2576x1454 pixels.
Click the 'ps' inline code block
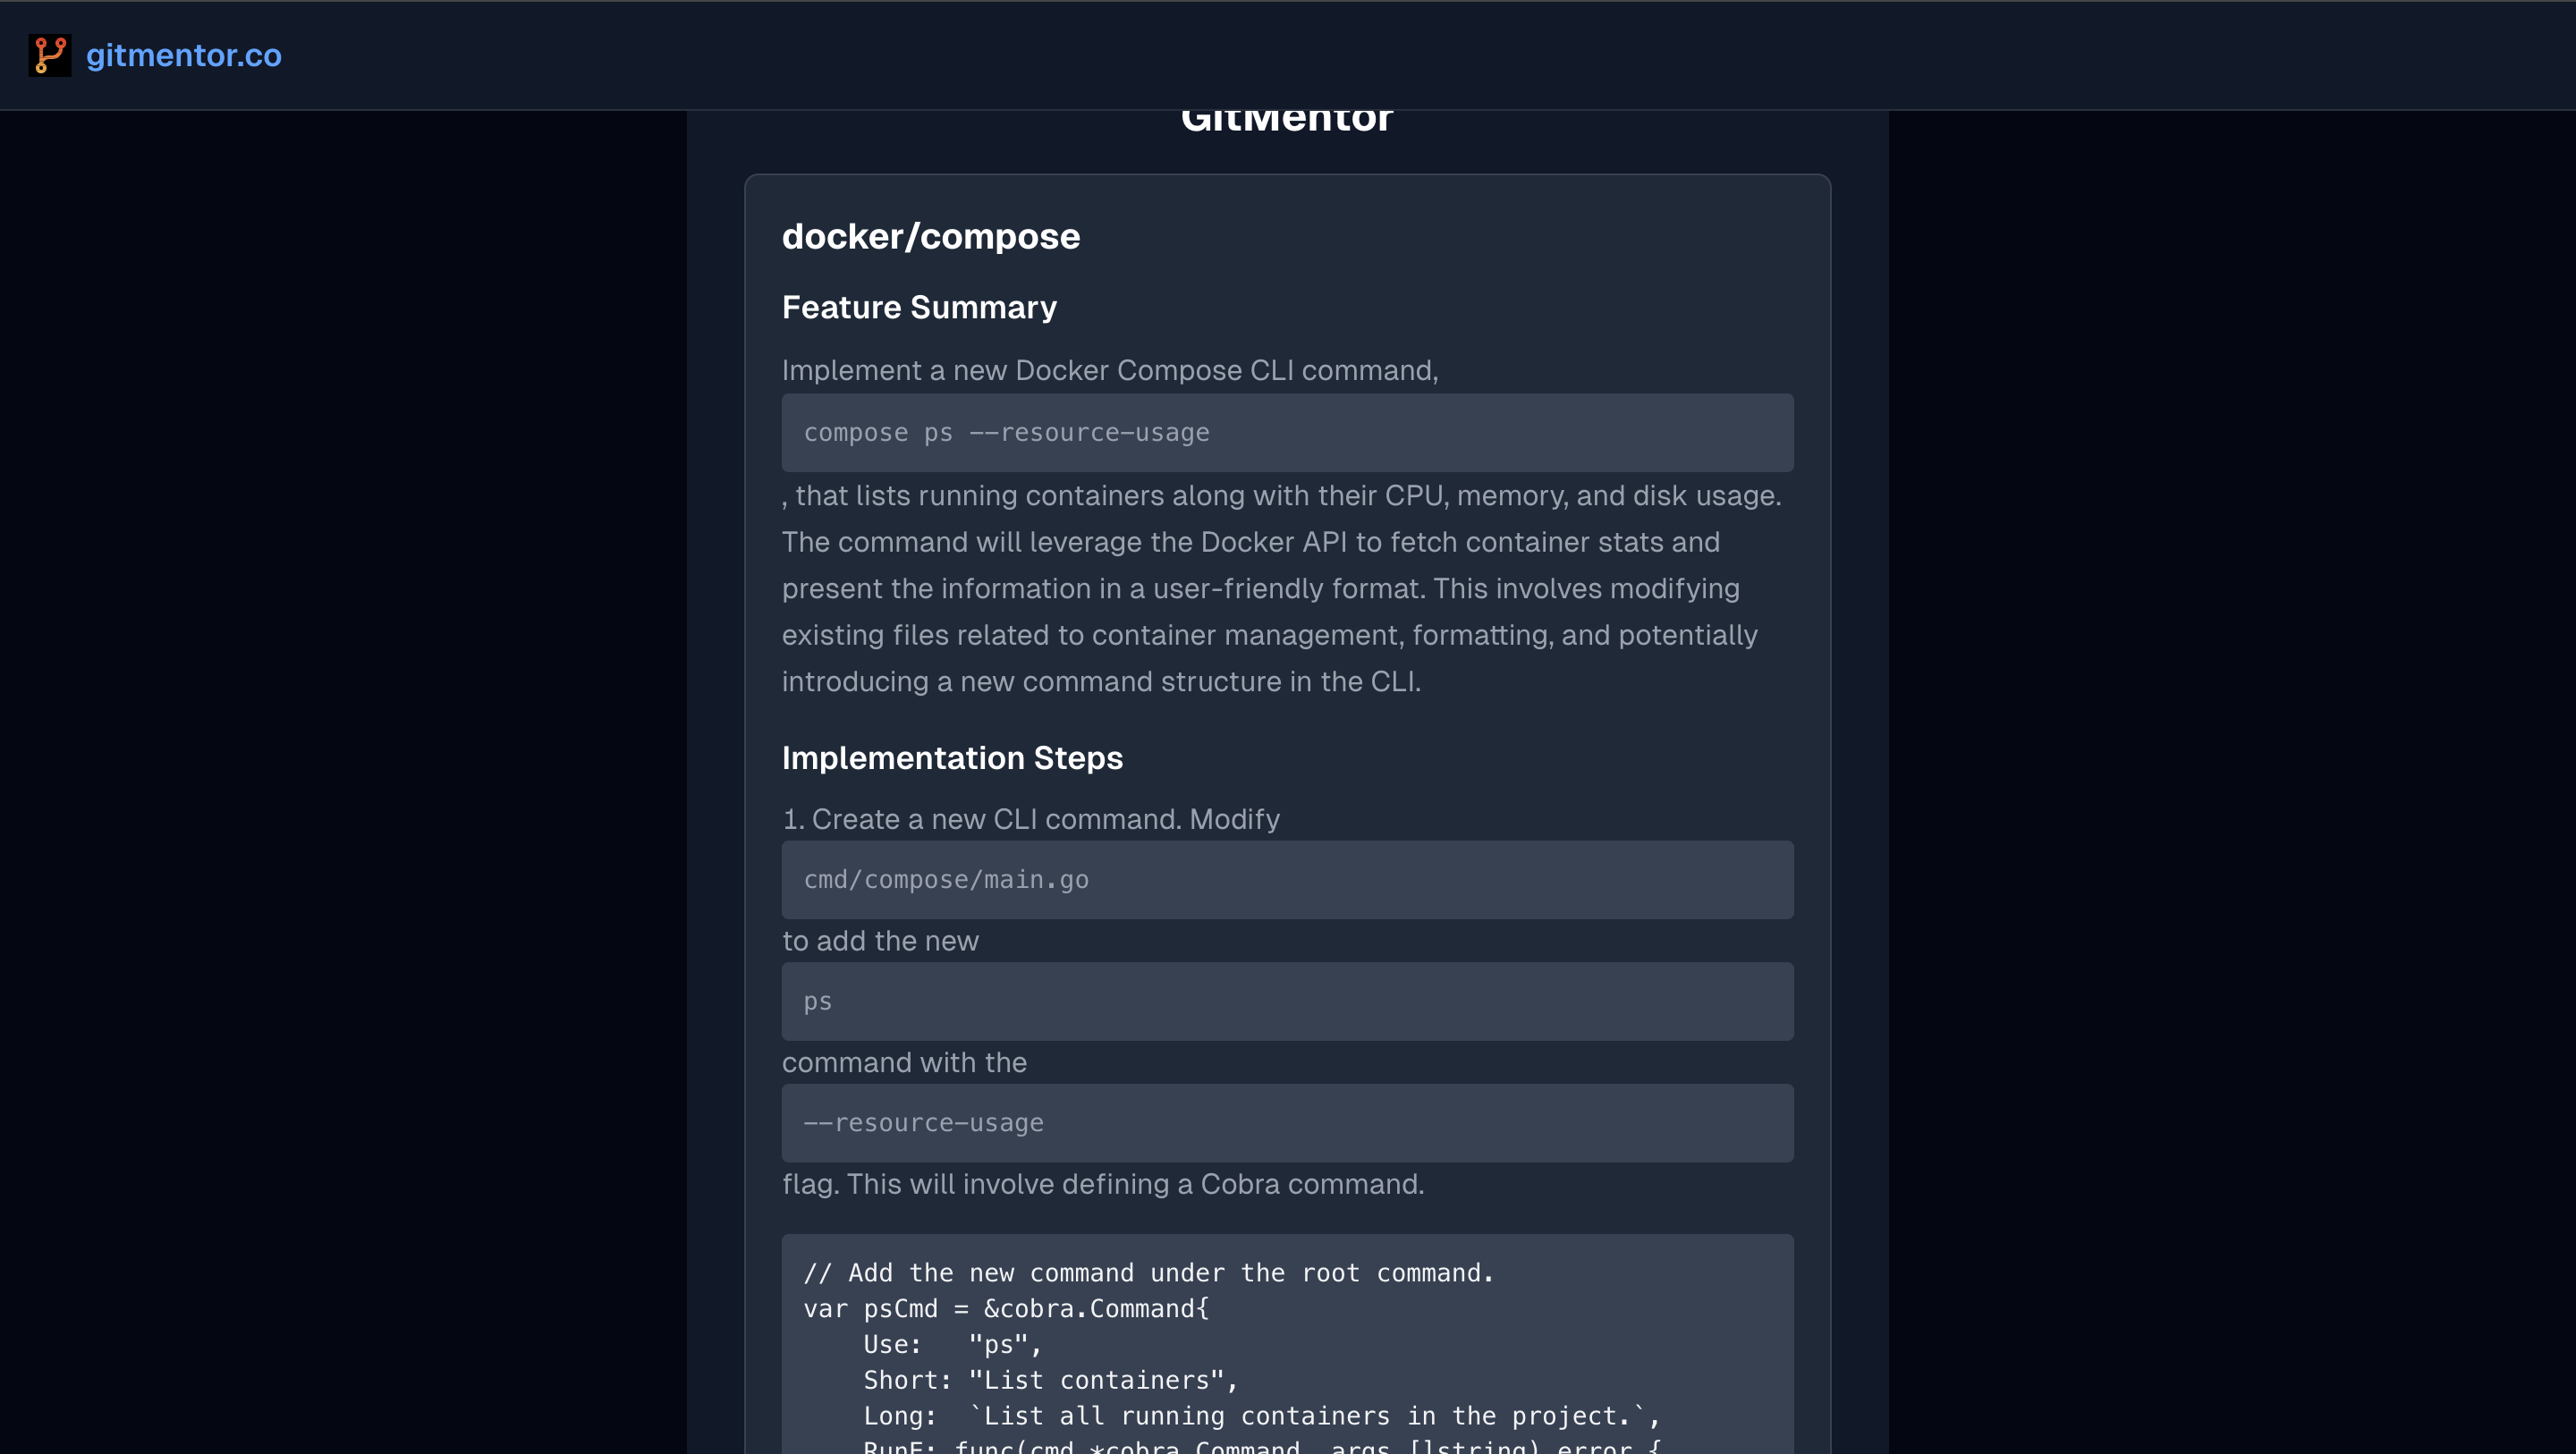(817, 1002)
